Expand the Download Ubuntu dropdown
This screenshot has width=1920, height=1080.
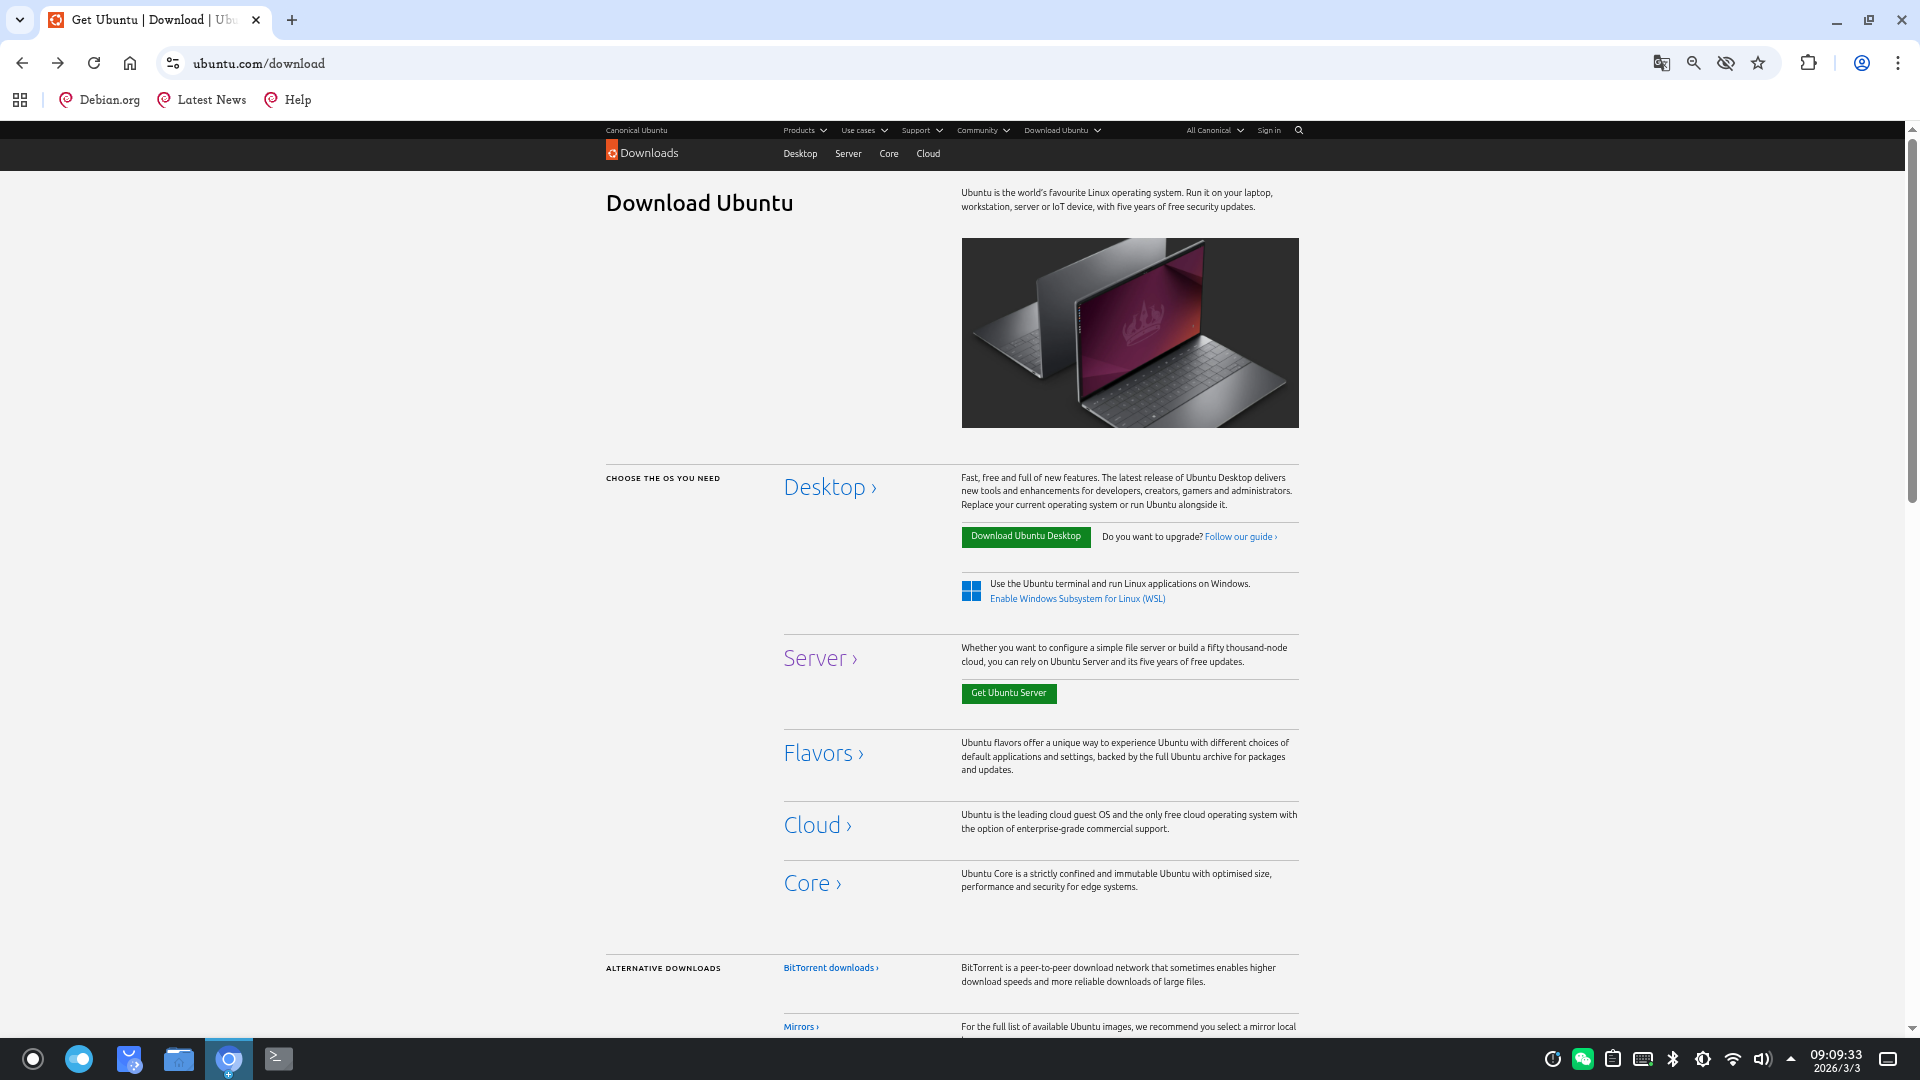(1062, 130)
